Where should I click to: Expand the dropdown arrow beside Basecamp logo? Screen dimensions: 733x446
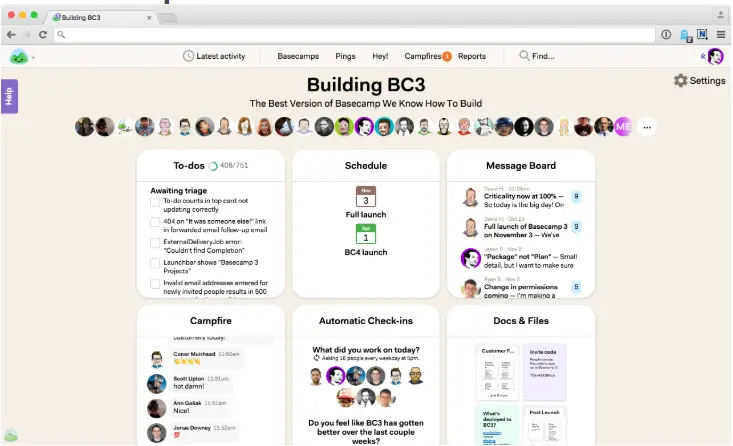point(34,58)
